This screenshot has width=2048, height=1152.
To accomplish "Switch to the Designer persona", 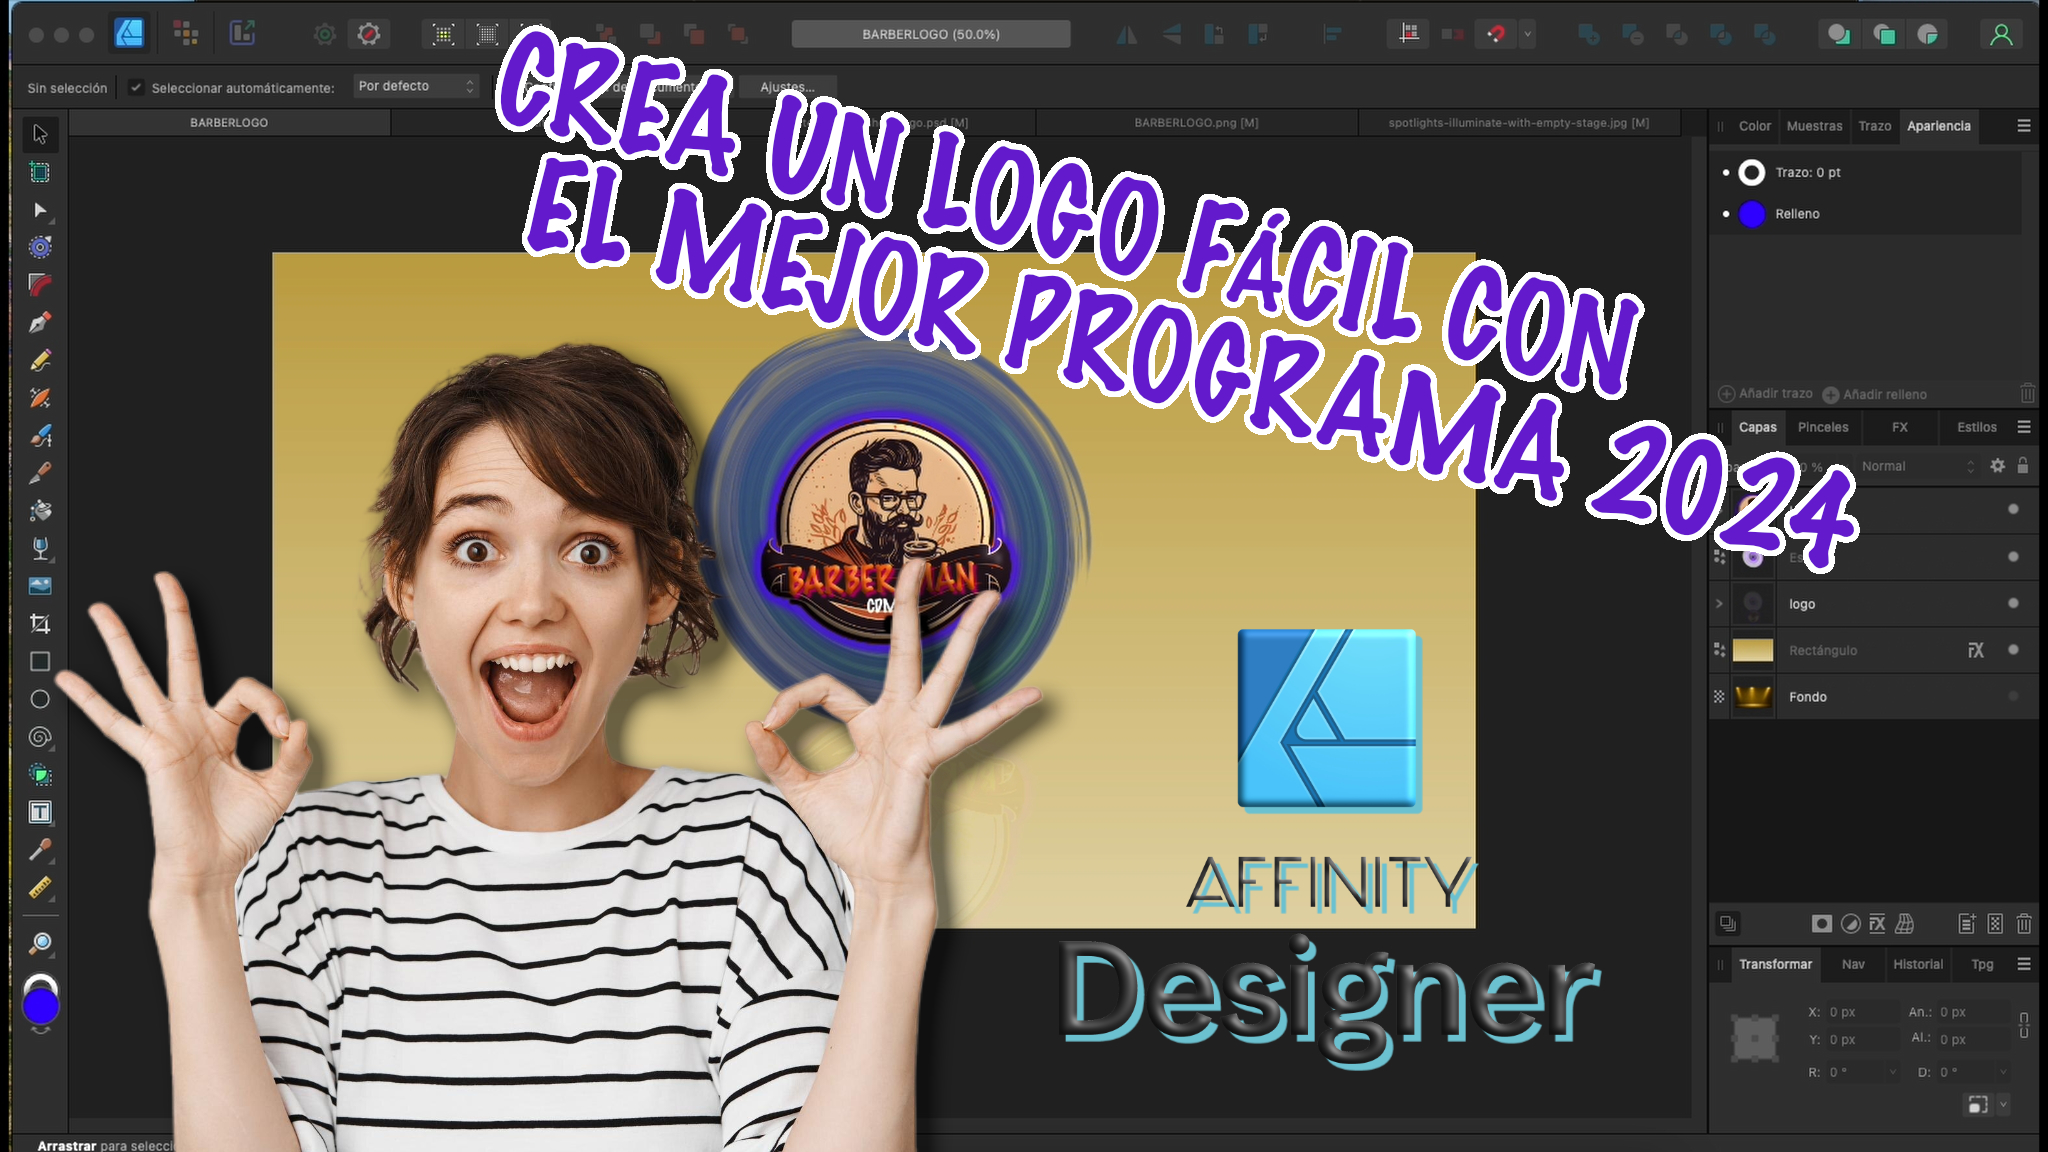I will pos(130,34).
